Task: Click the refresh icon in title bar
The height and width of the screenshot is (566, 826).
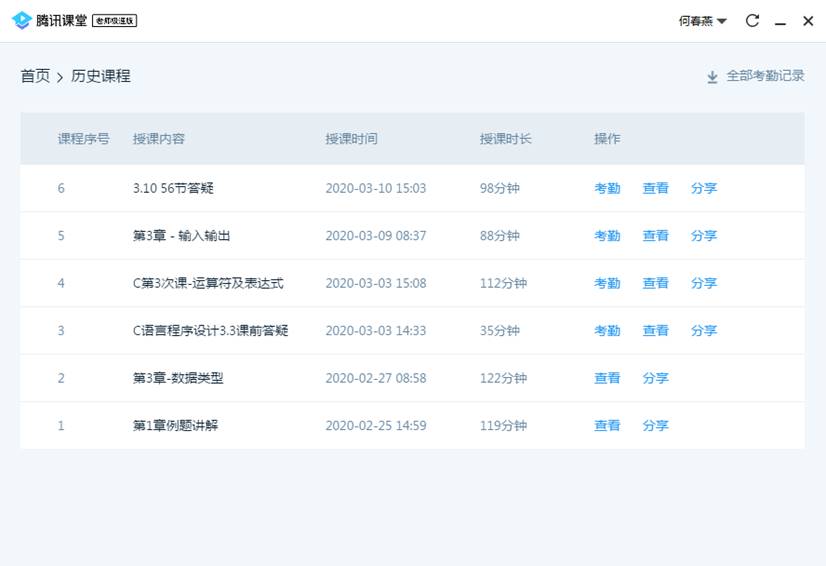Action: point(752,21)
